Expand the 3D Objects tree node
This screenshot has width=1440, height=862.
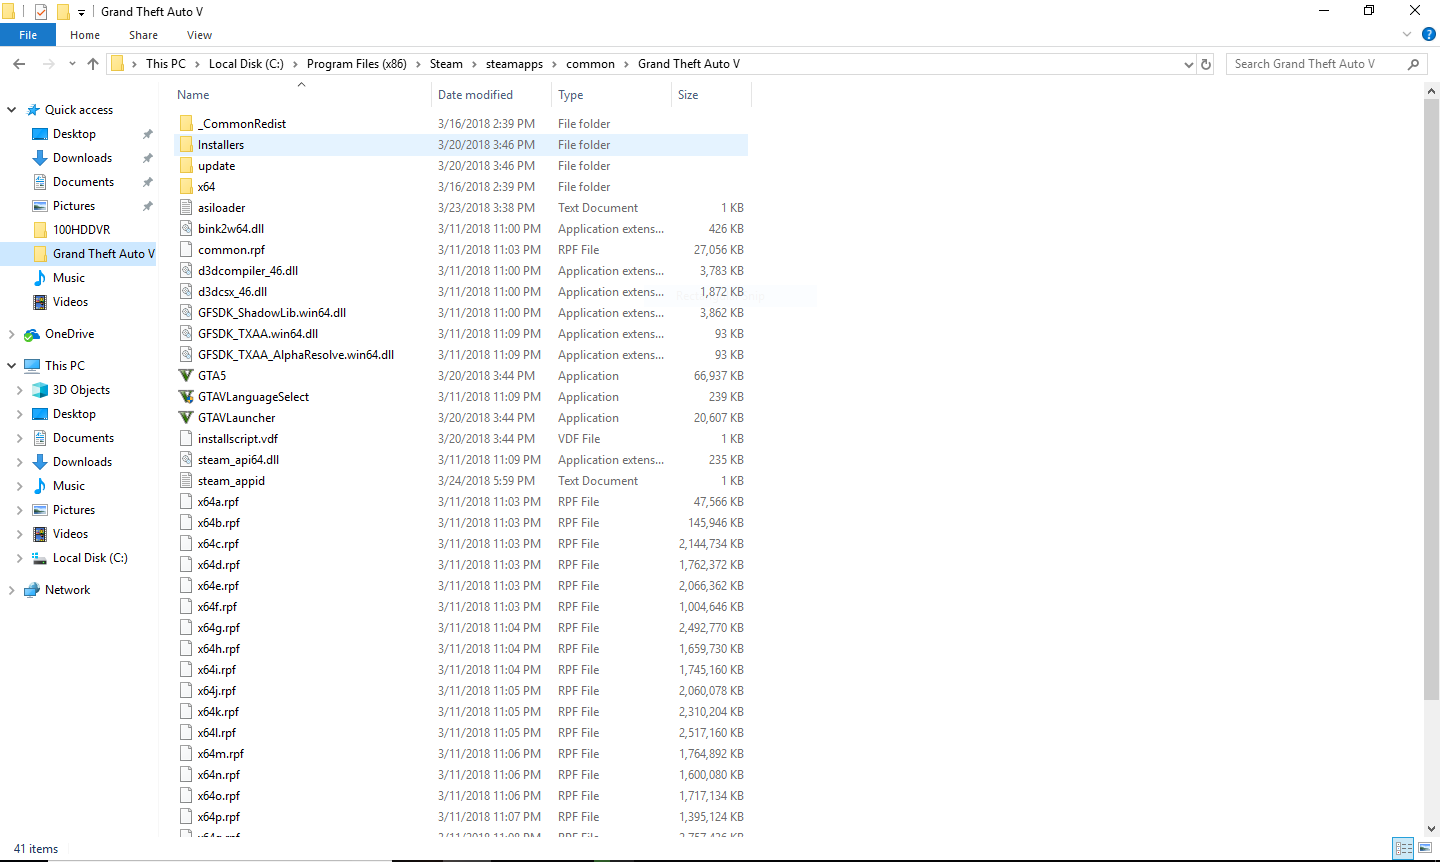coord(20,390)
